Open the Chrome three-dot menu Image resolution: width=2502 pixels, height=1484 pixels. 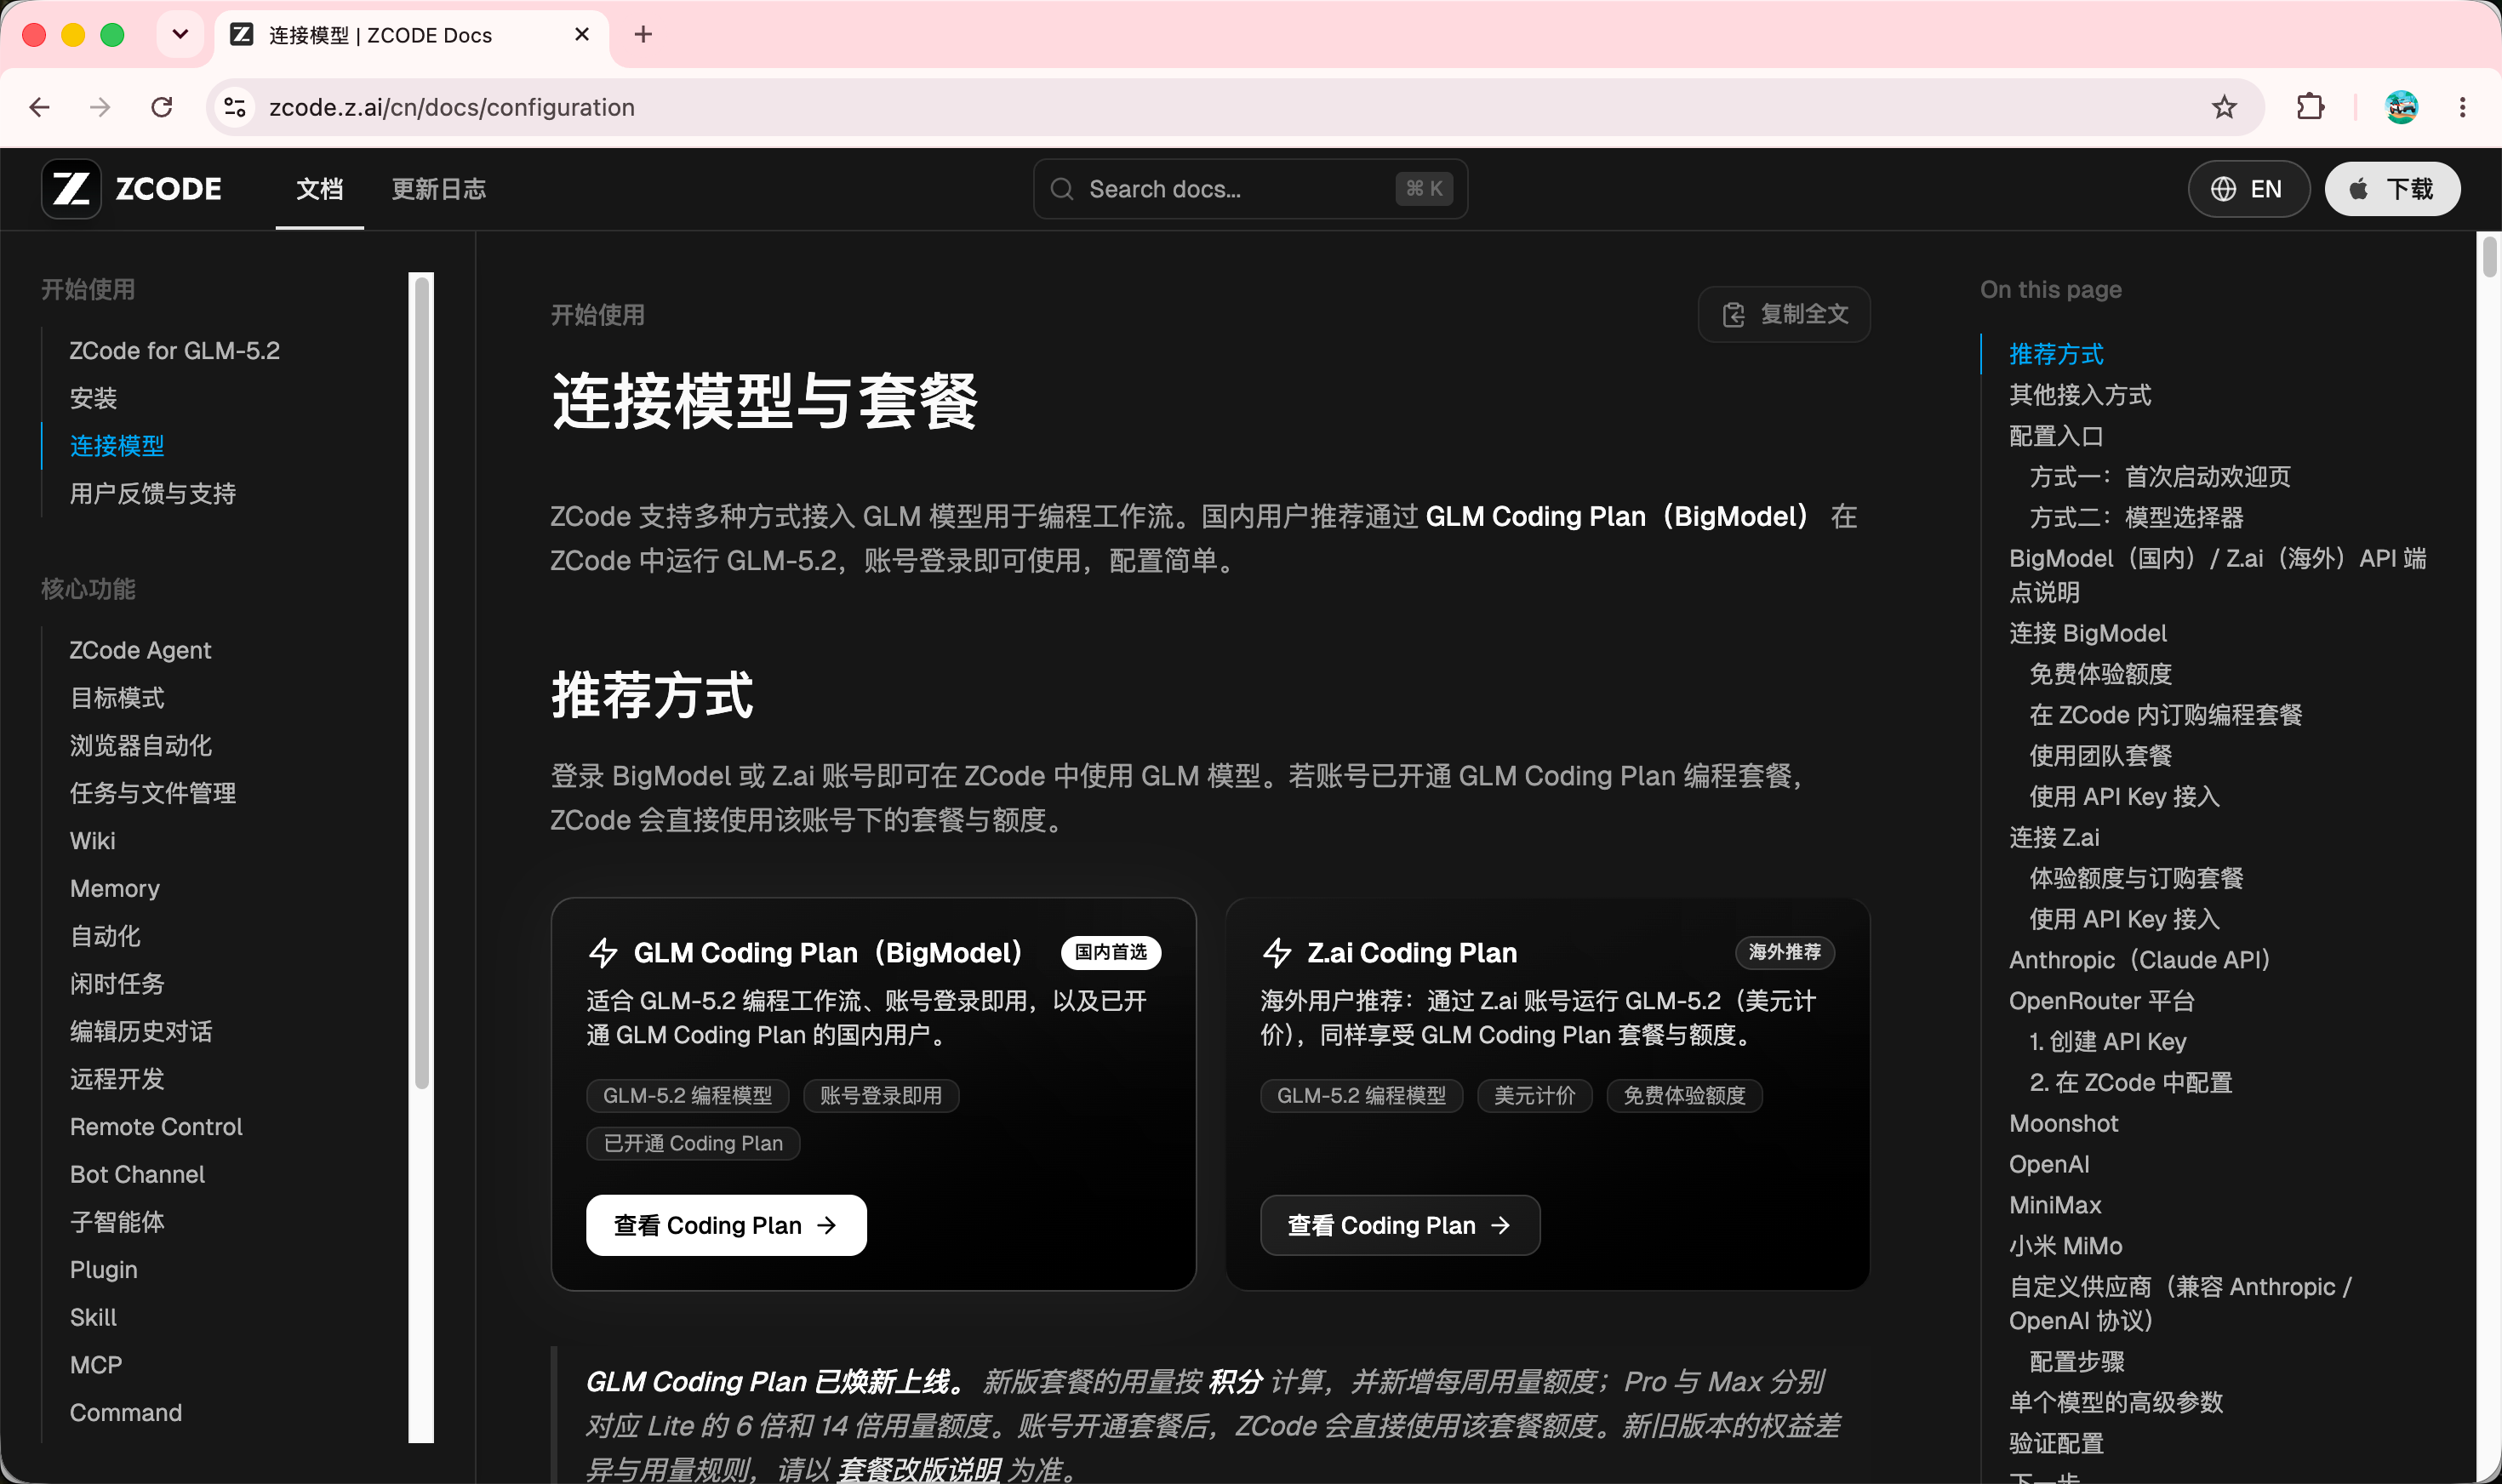pos(2462,107)
